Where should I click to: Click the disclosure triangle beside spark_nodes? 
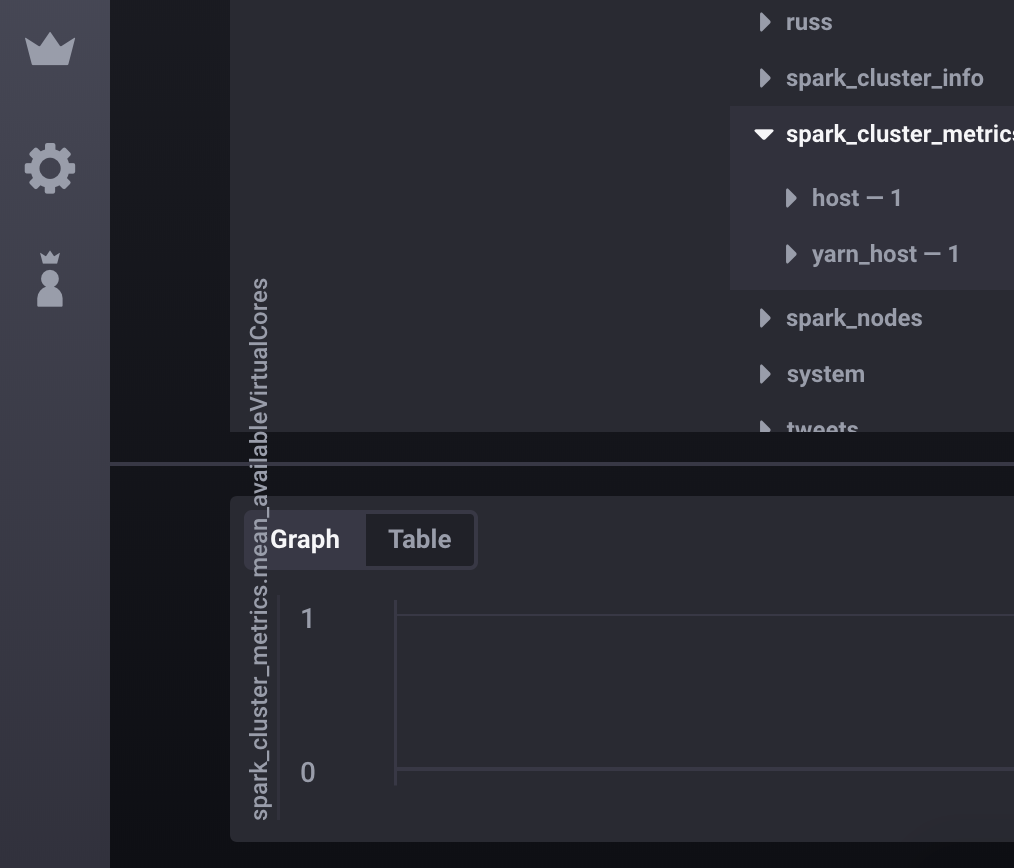click(x=764, y=318)
